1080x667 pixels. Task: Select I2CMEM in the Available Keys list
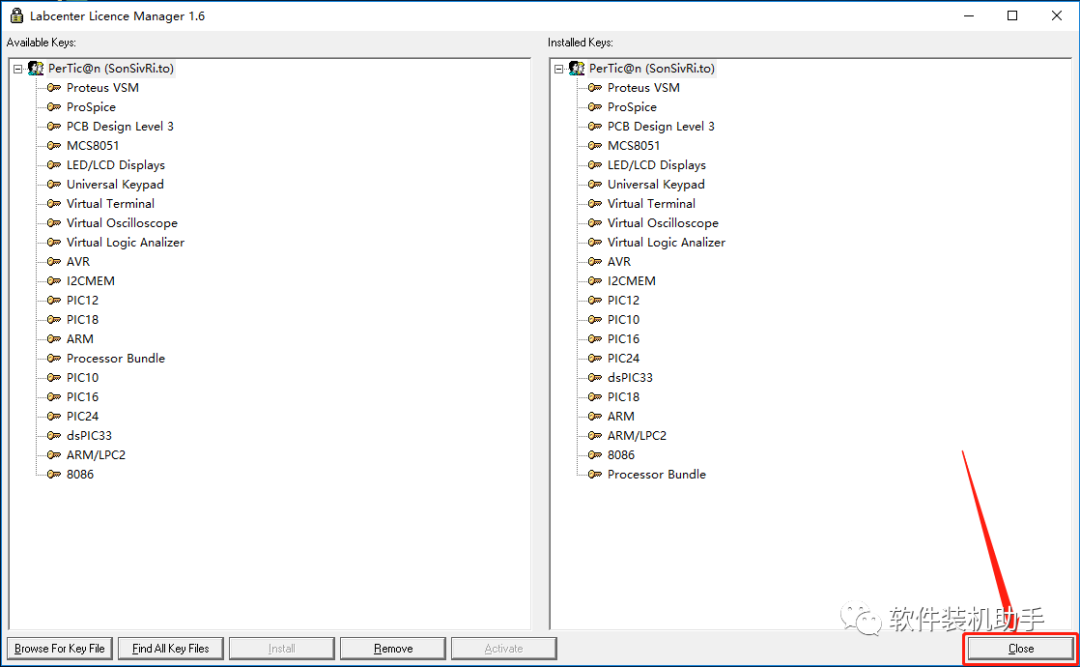tap(90, 280)
